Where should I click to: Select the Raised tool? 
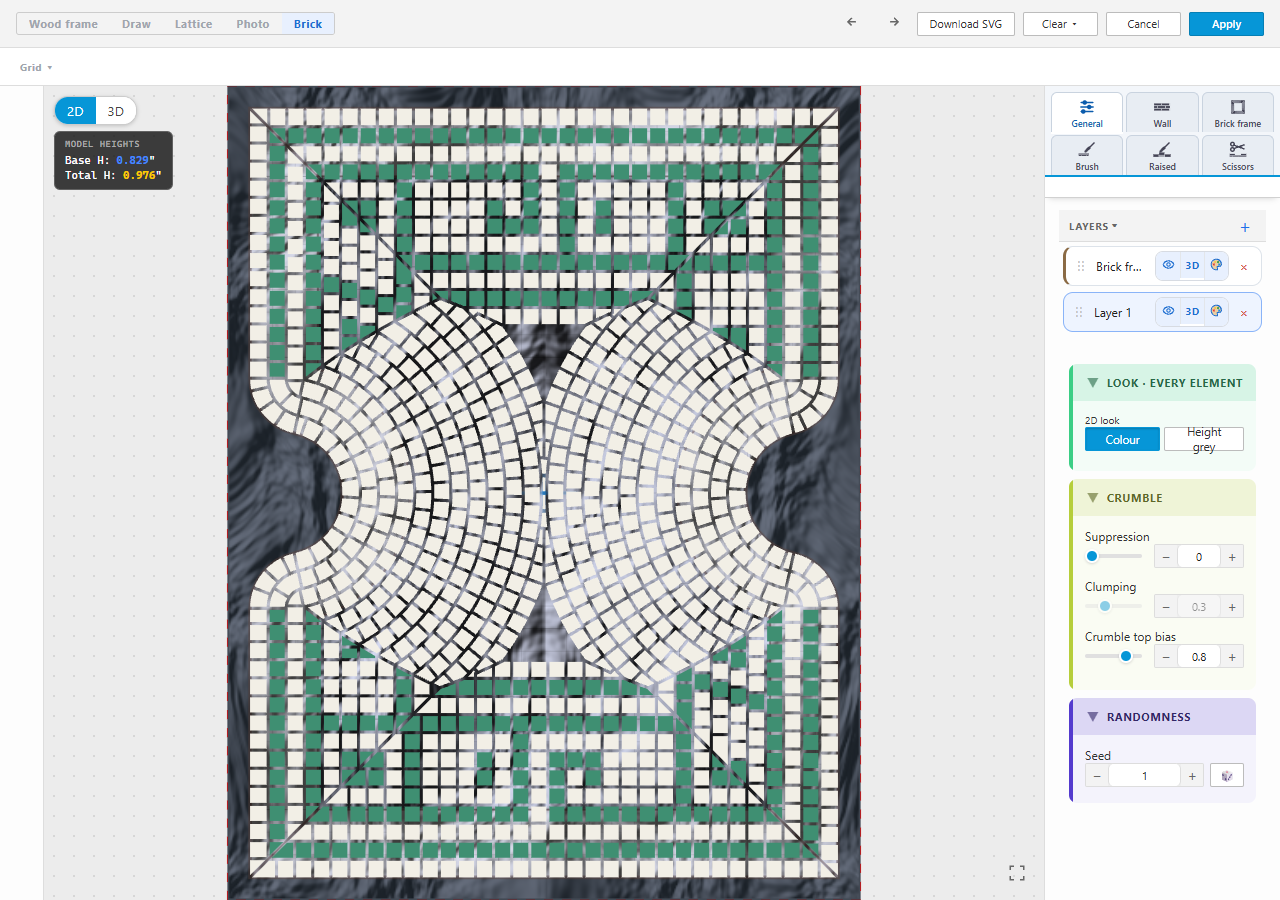1162,155
